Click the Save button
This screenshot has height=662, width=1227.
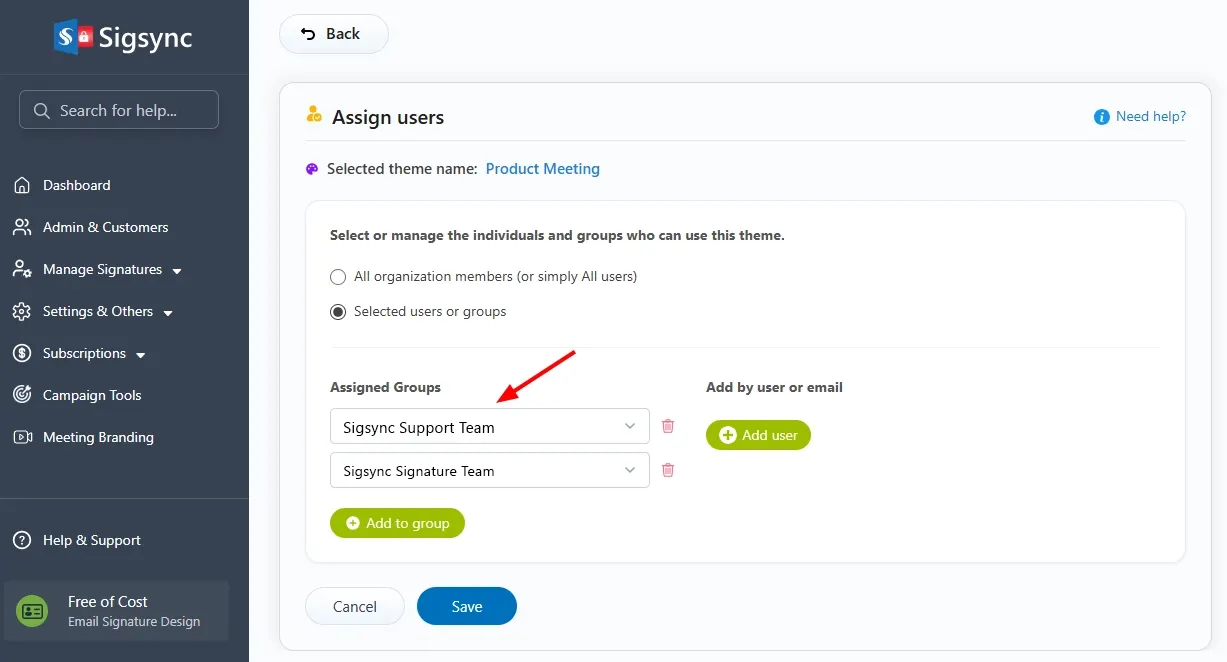(x=467, y=606)
